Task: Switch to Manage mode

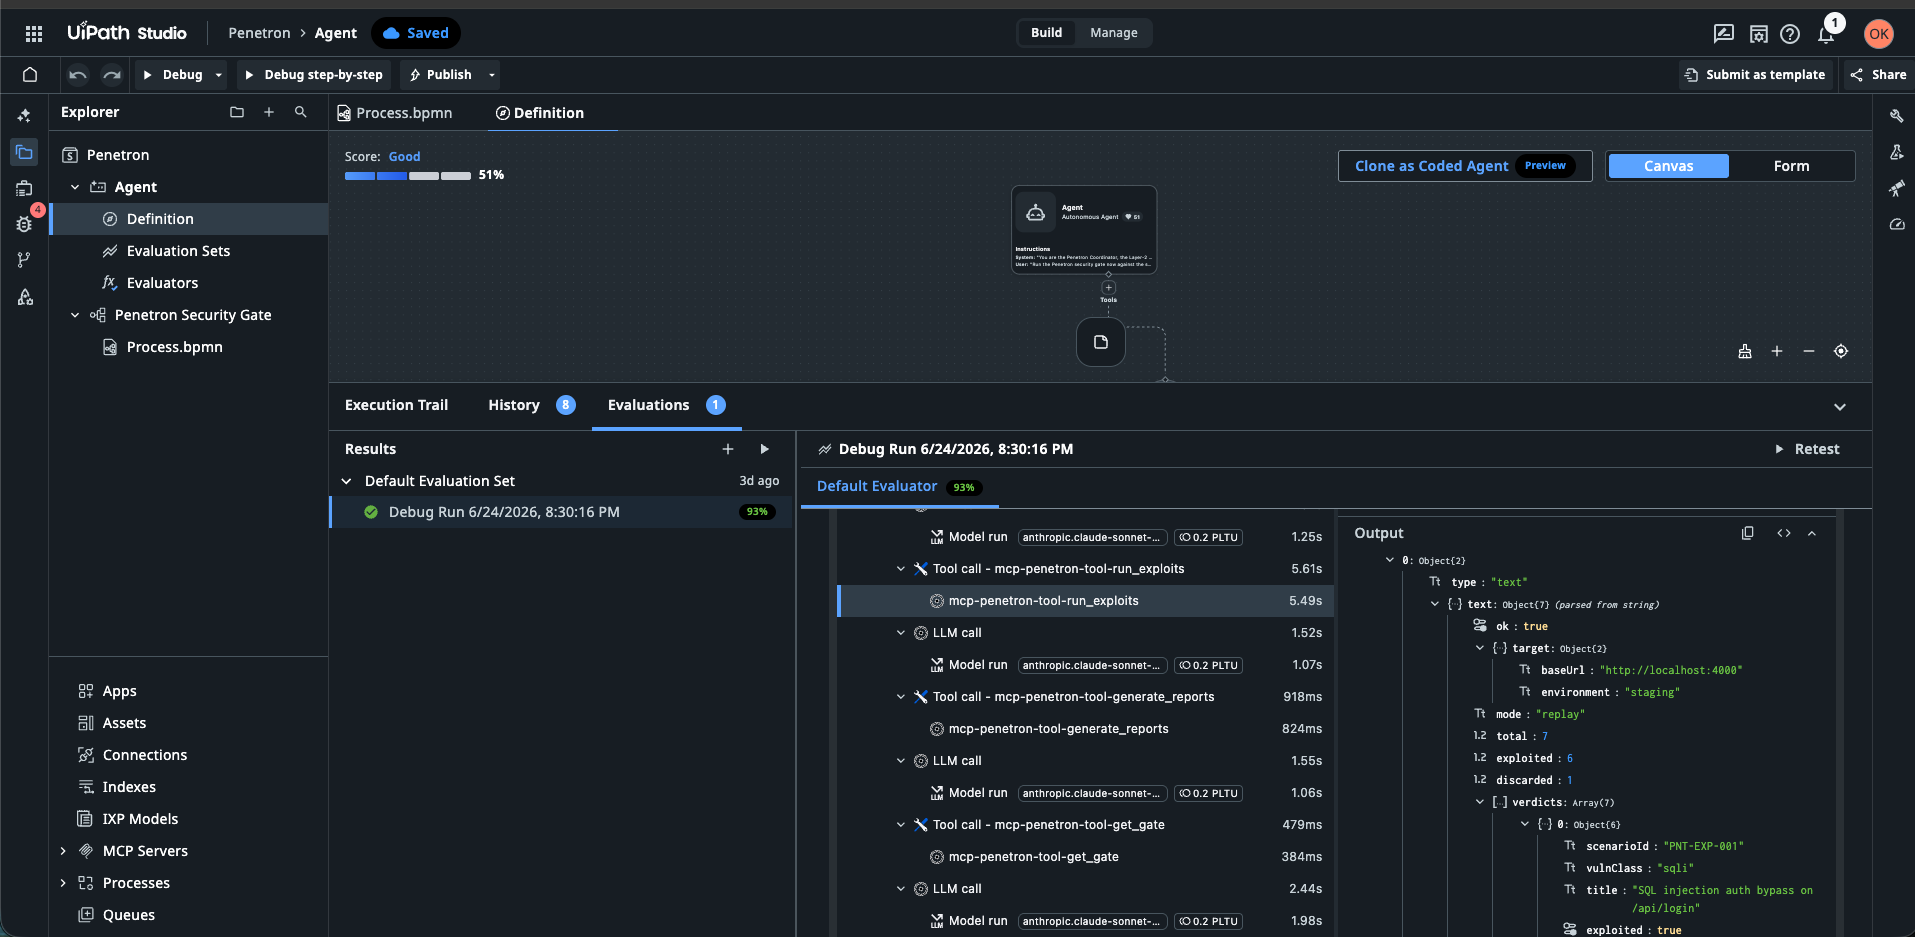Action: coord(1113,33)
